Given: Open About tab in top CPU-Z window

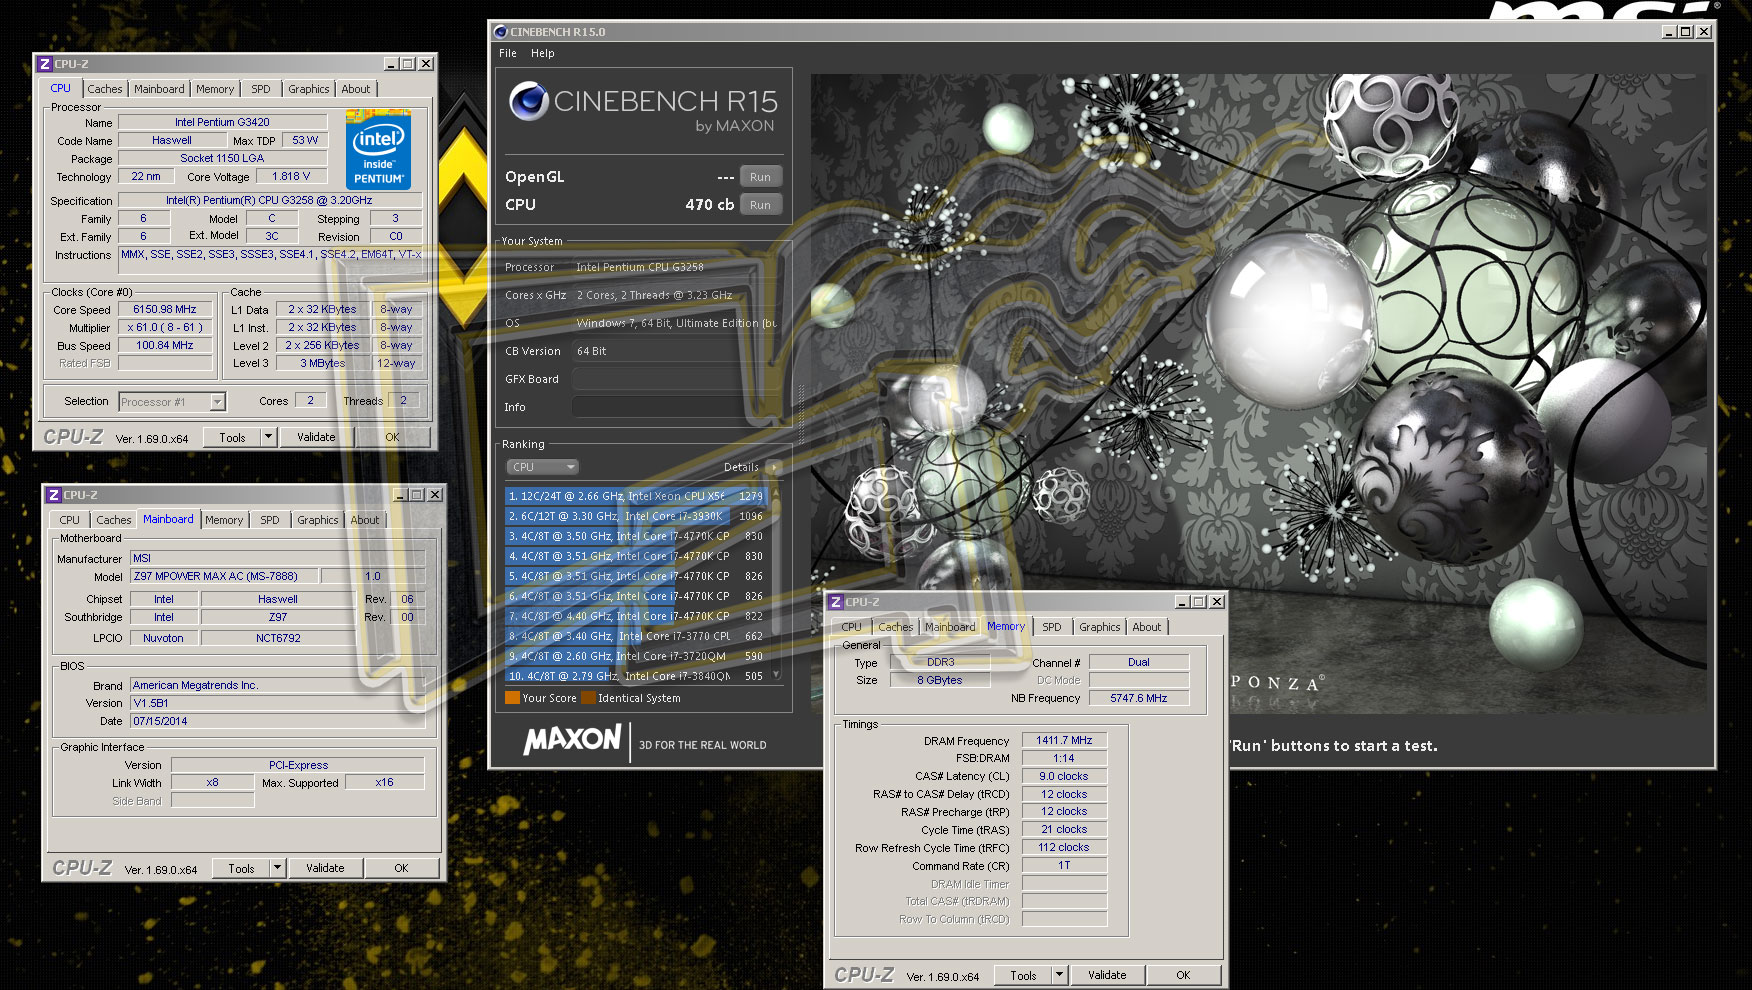Looking at the screenshot, I should coord(356,89).
